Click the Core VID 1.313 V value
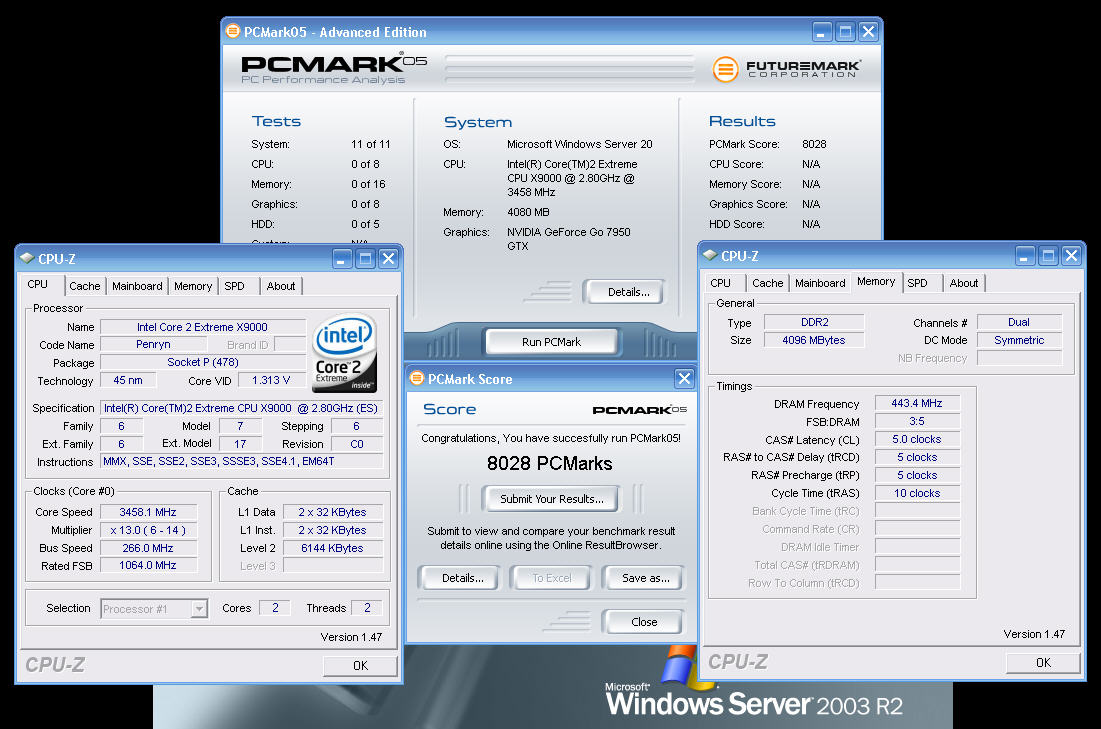Image resolution: width=1101 pixels, height=729 pixels. coord(271,380)
